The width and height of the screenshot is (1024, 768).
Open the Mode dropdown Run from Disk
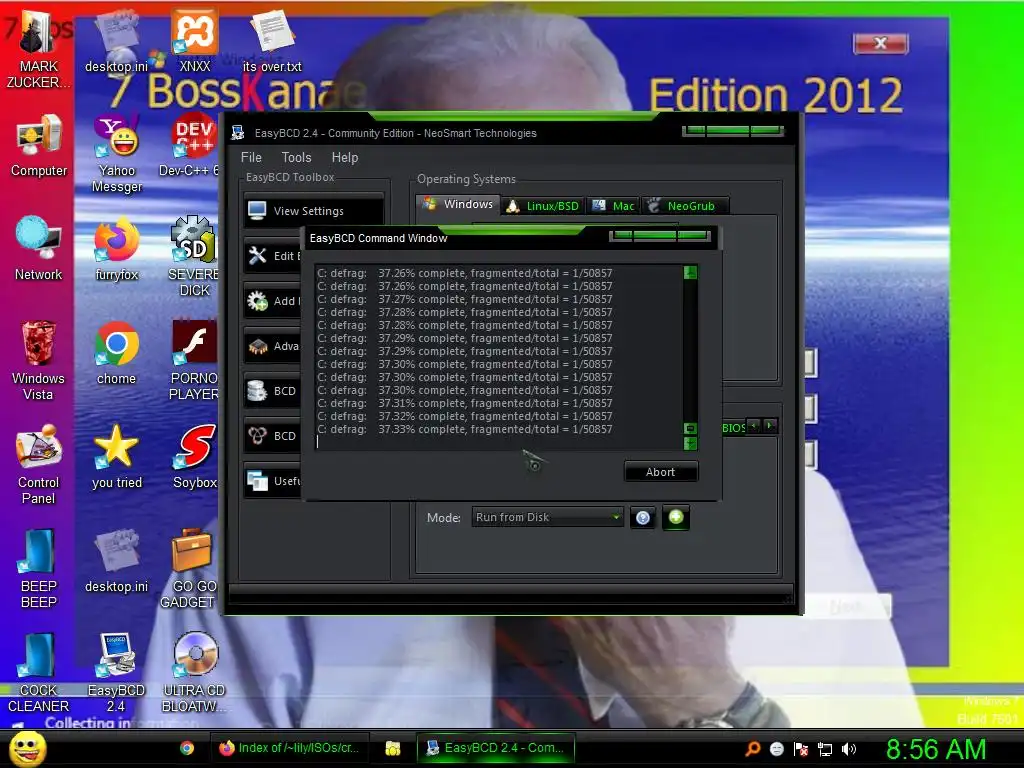547,517
